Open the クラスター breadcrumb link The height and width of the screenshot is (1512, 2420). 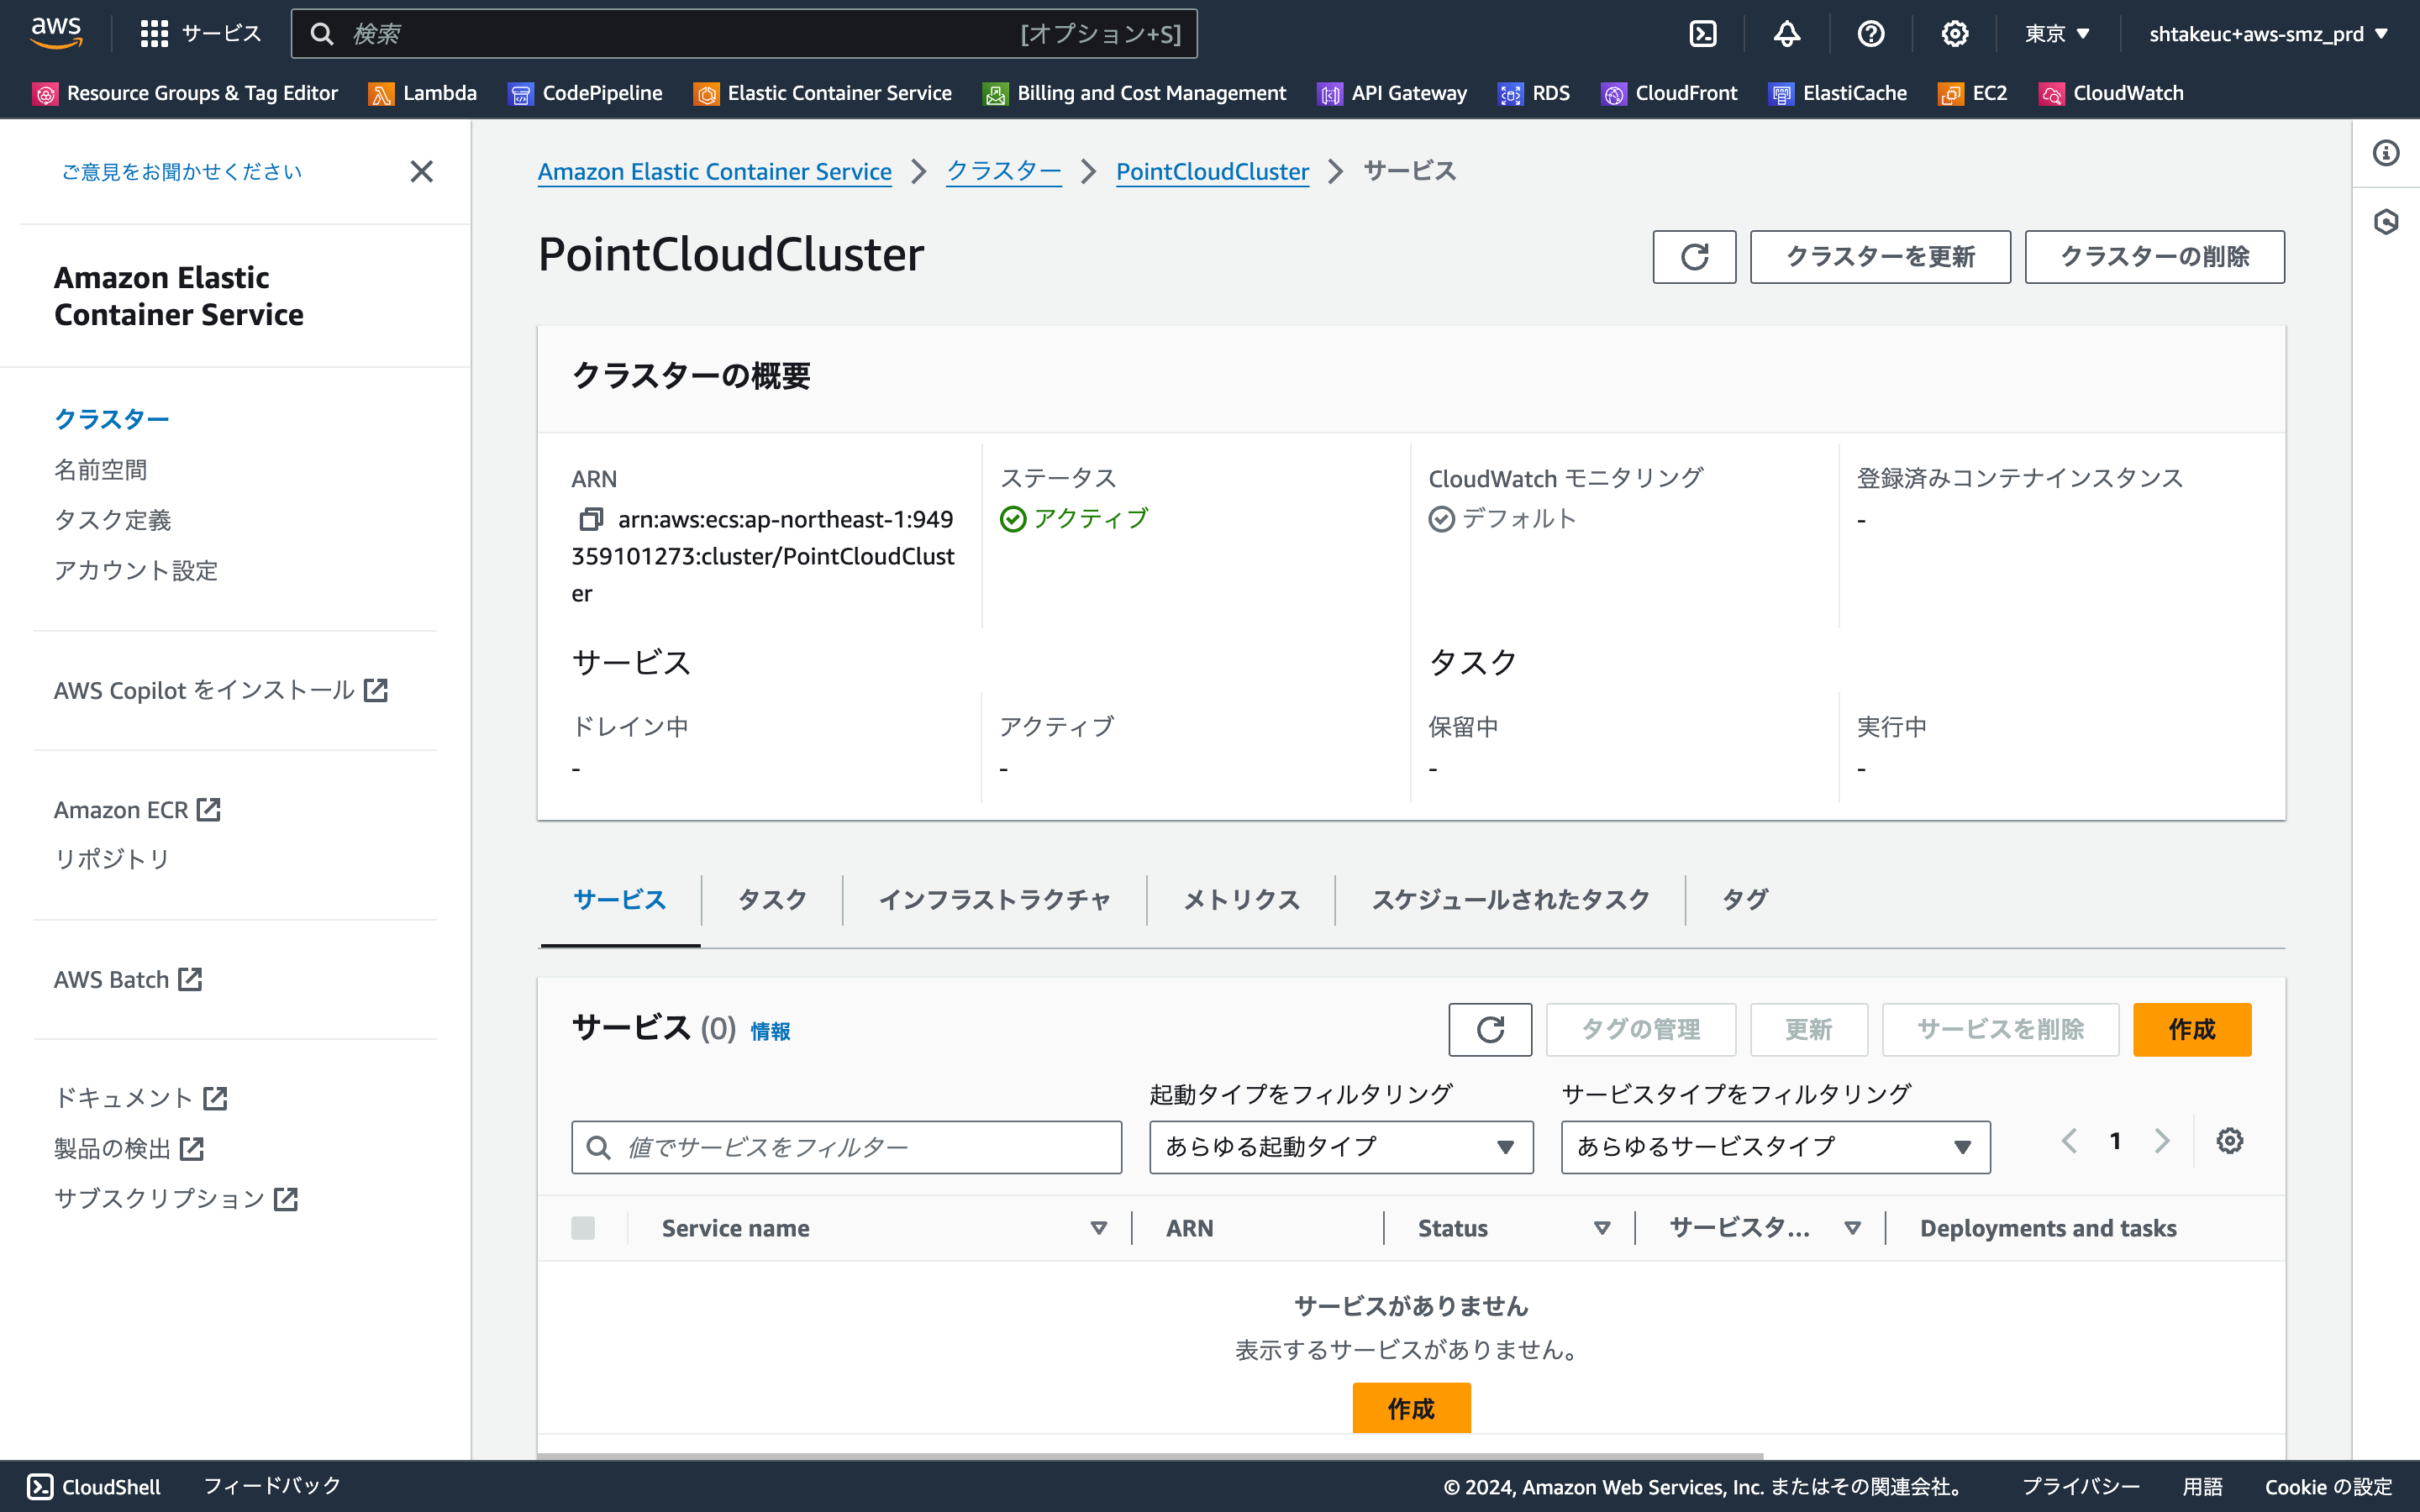(x=1004, y=172)
